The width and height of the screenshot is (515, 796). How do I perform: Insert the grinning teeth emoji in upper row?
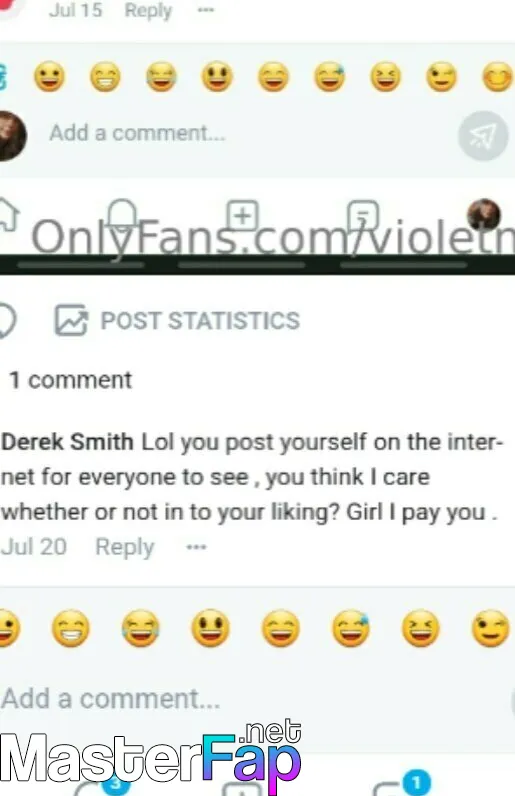coord(105,77)
